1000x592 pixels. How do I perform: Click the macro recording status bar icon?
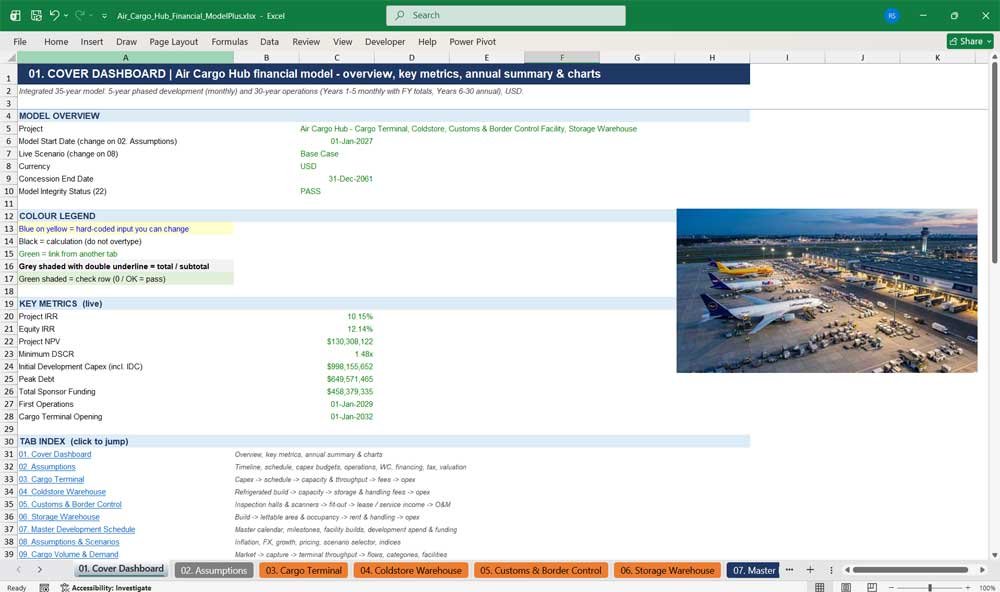click(x=44, y=588)
